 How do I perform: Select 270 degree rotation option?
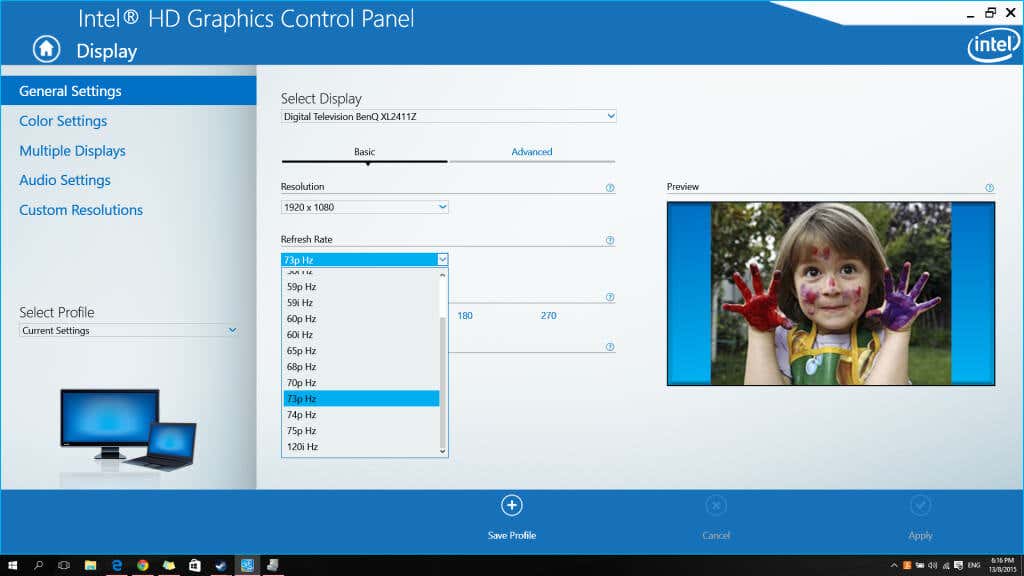[x=548, y=316]
